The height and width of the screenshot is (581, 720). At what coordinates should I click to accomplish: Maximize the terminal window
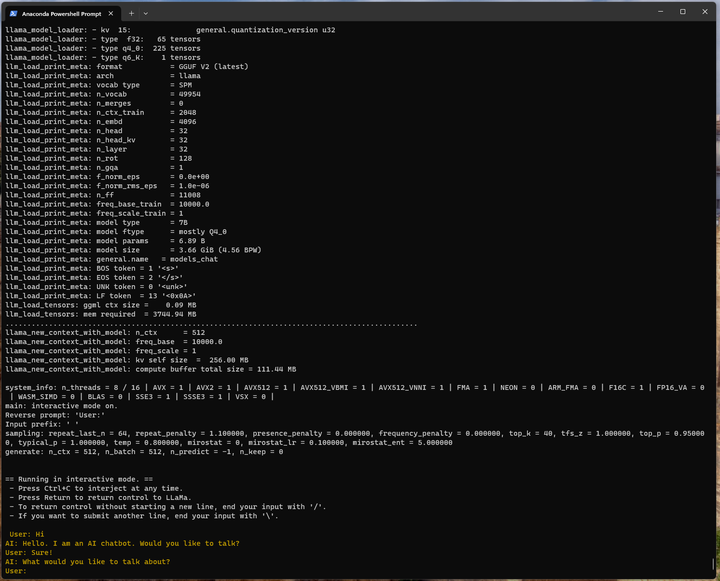[682, 12]
